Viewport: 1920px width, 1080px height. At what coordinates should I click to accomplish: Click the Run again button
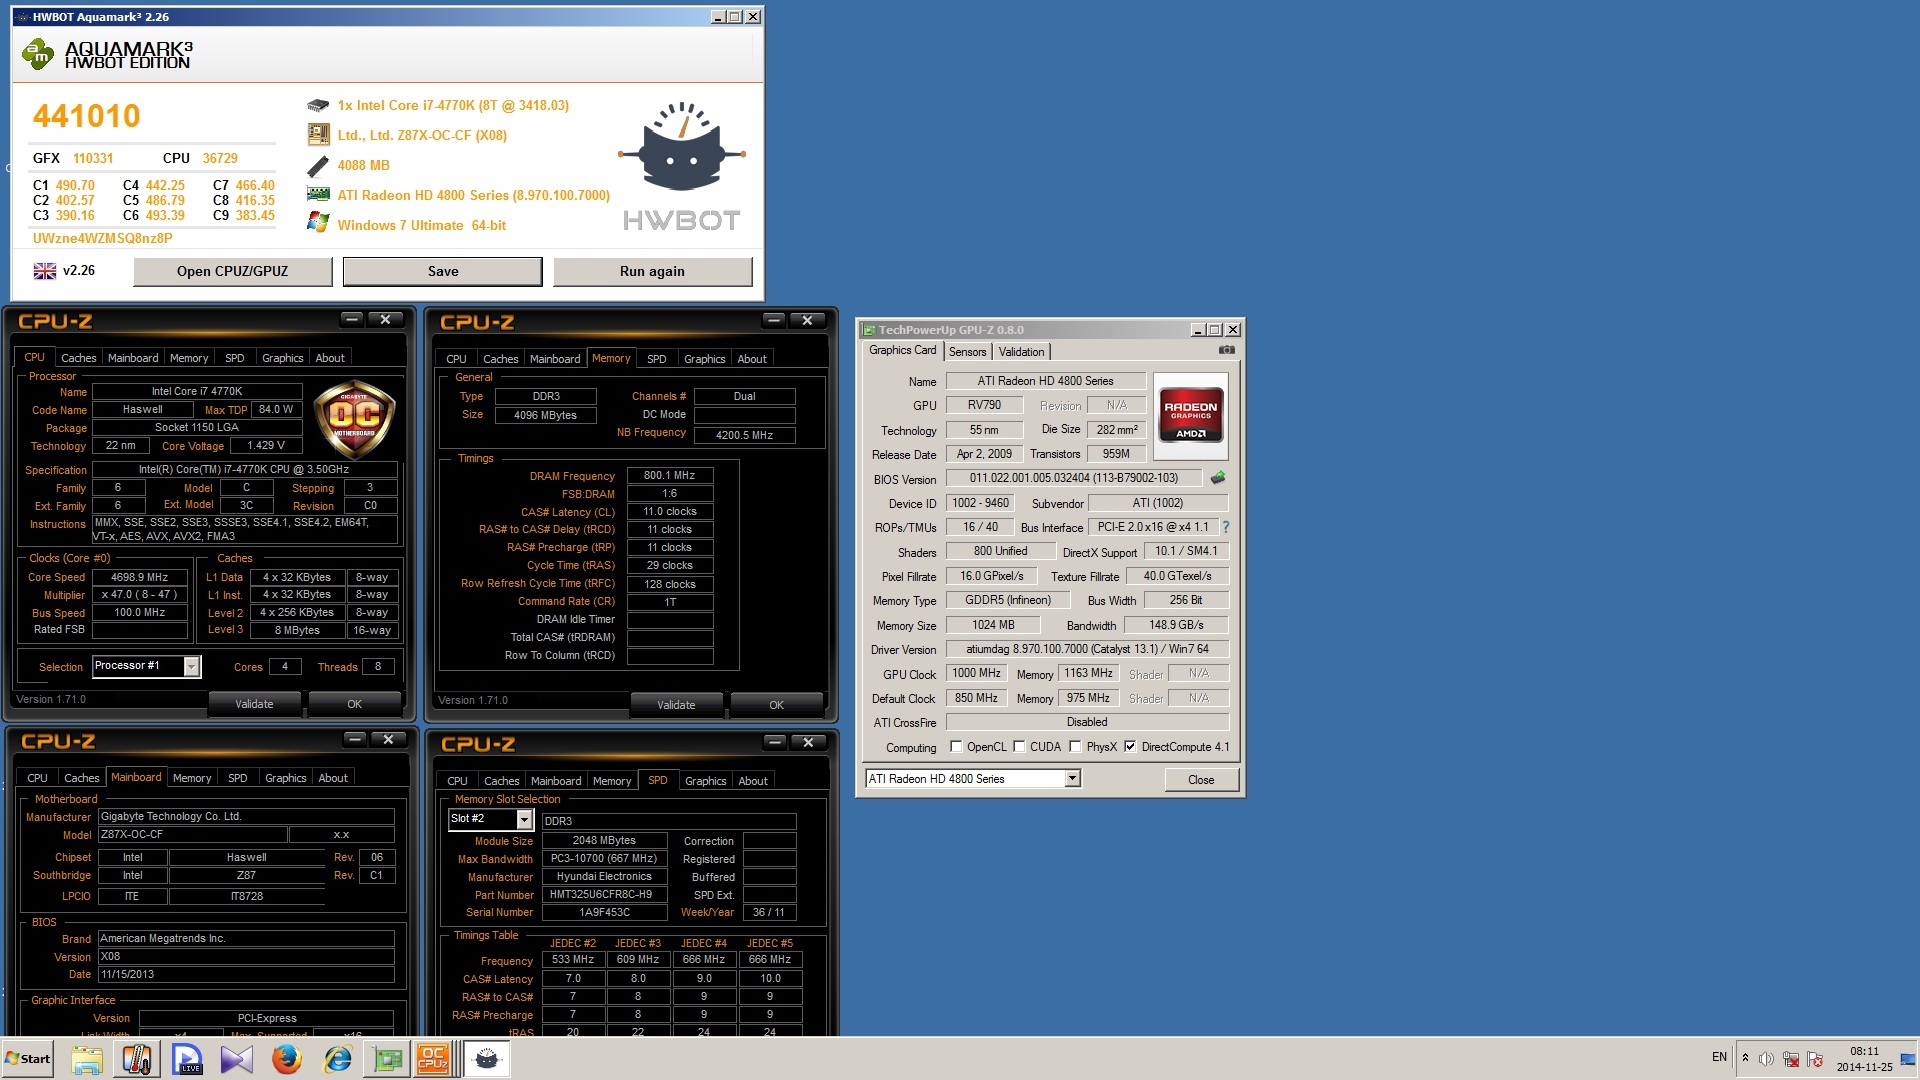click(652, 271)
